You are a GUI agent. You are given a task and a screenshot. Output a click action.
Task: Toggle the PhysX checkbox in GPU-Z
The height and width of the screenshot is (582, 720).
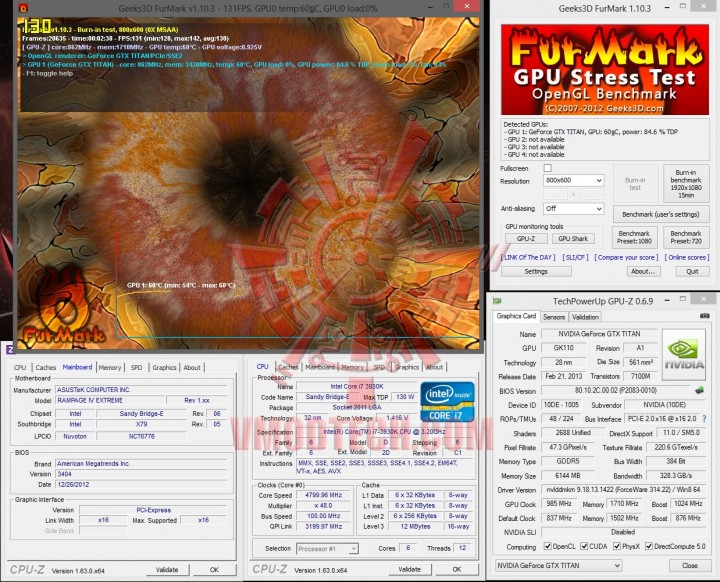617,546
